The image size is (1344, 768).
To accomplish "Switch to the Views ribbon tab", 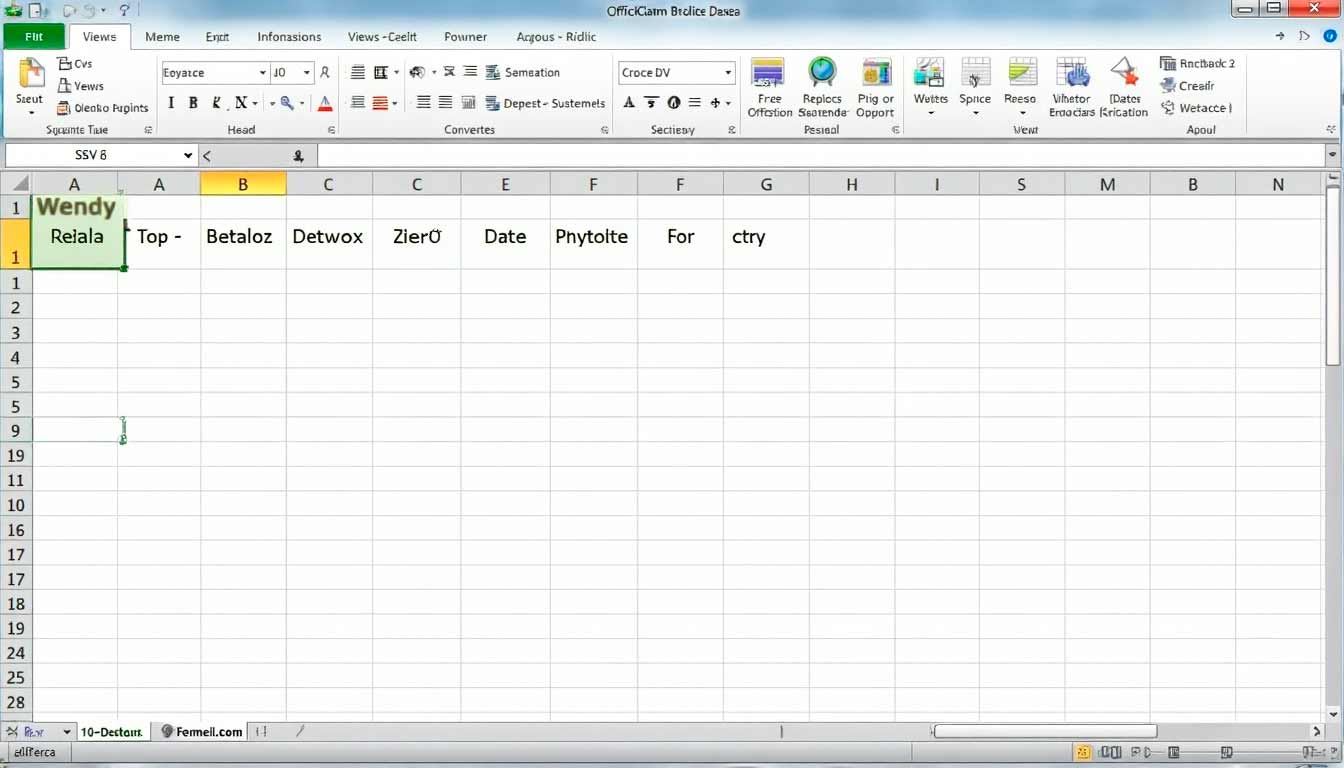I will tap(99, 37).
